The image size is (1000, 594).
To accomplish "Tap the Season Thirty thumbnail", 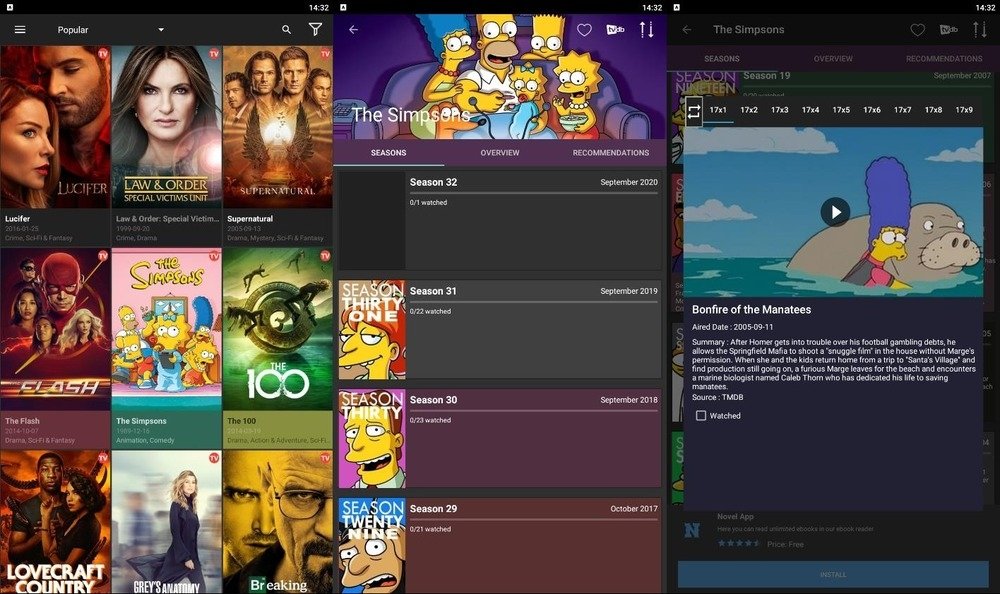I will 372,438.
